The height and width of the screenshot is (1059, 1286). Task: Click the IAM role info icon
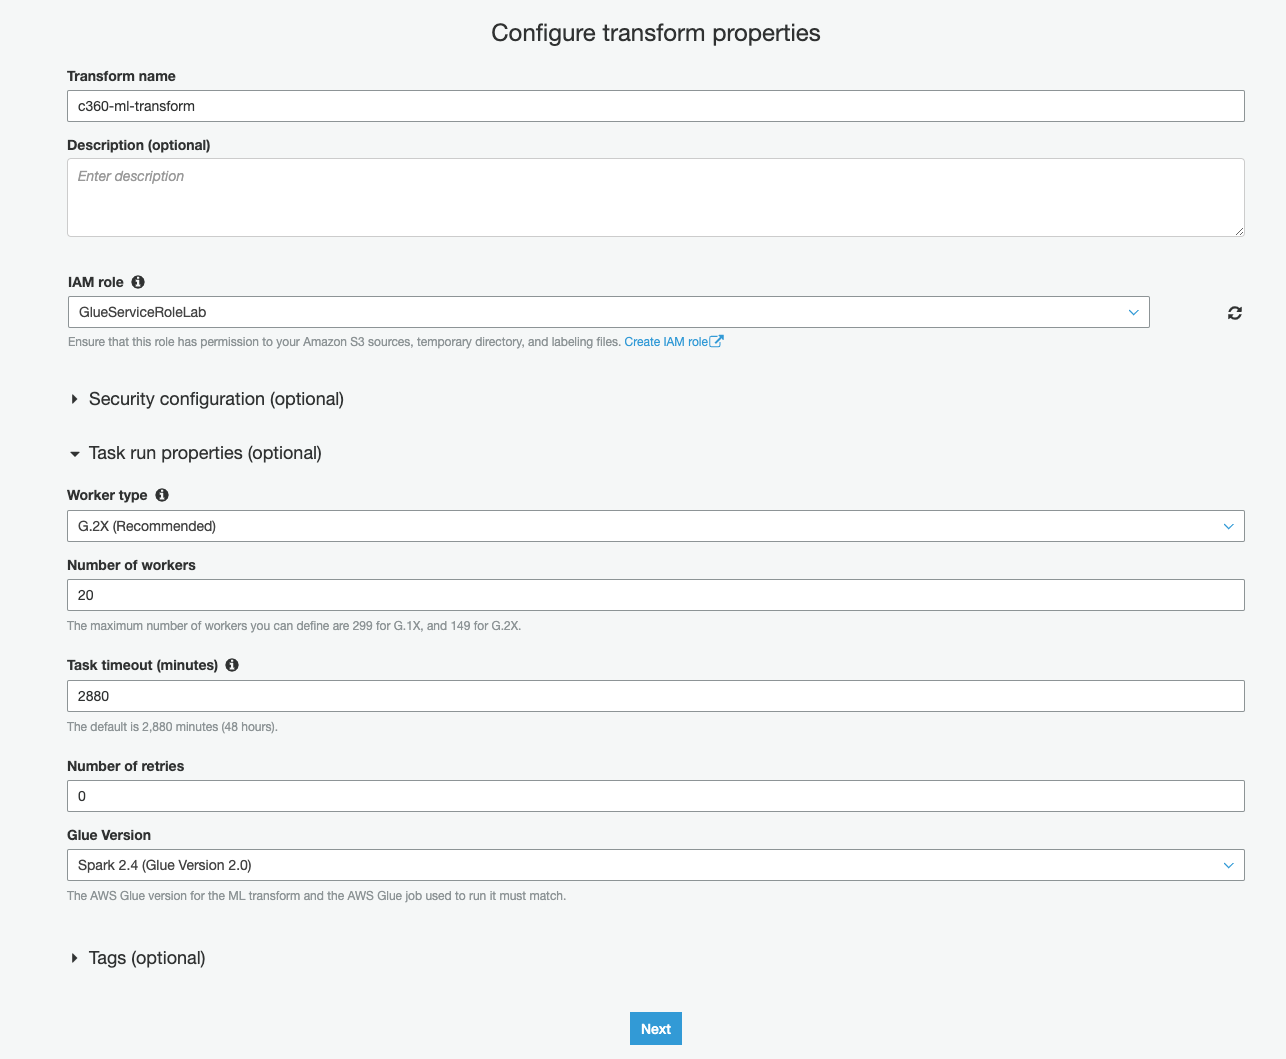coord(138,282)
